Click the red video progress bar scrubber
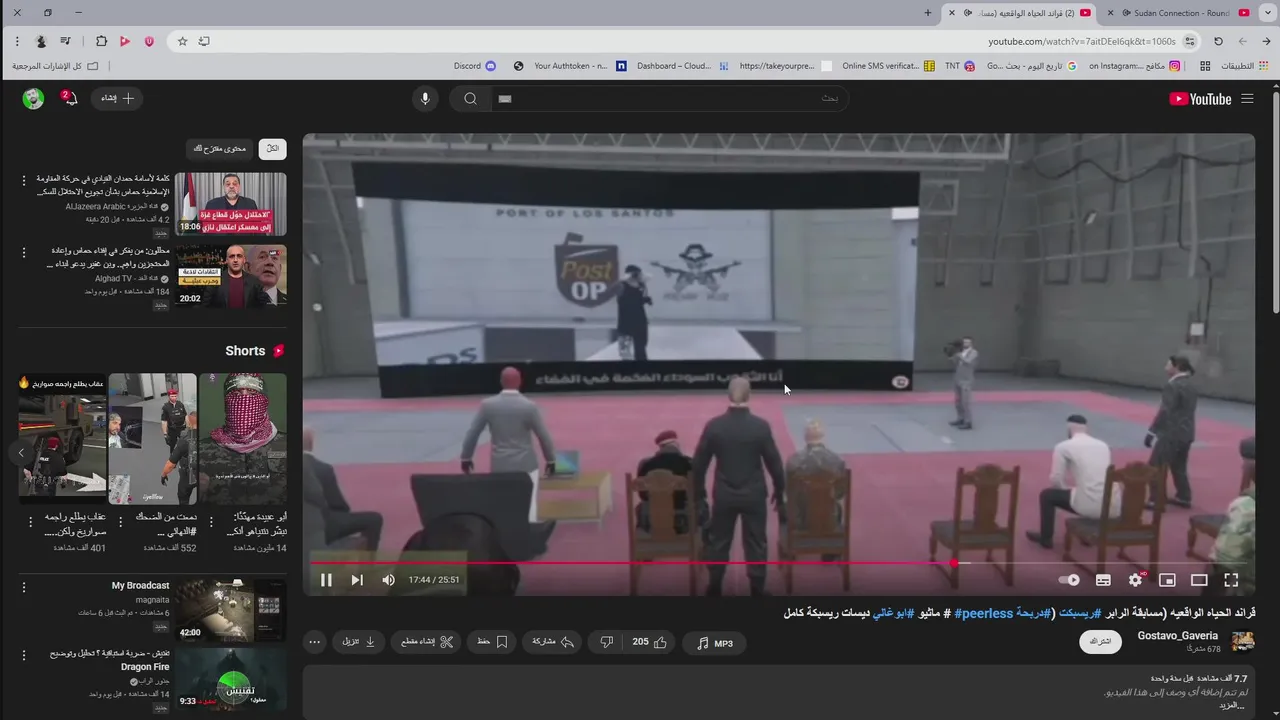The width and height of the screenshot is (1280, 720). click(x=954, y=563)
